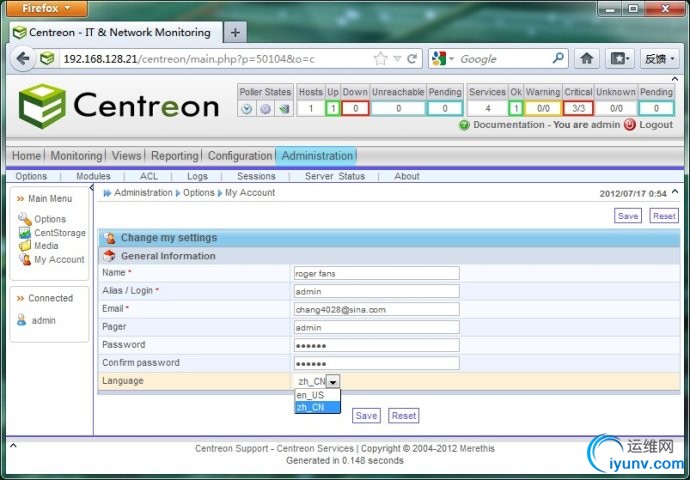The image size is (690, 480).
Task: Click the Firefox menu button
Action: (x=47, y=8)
